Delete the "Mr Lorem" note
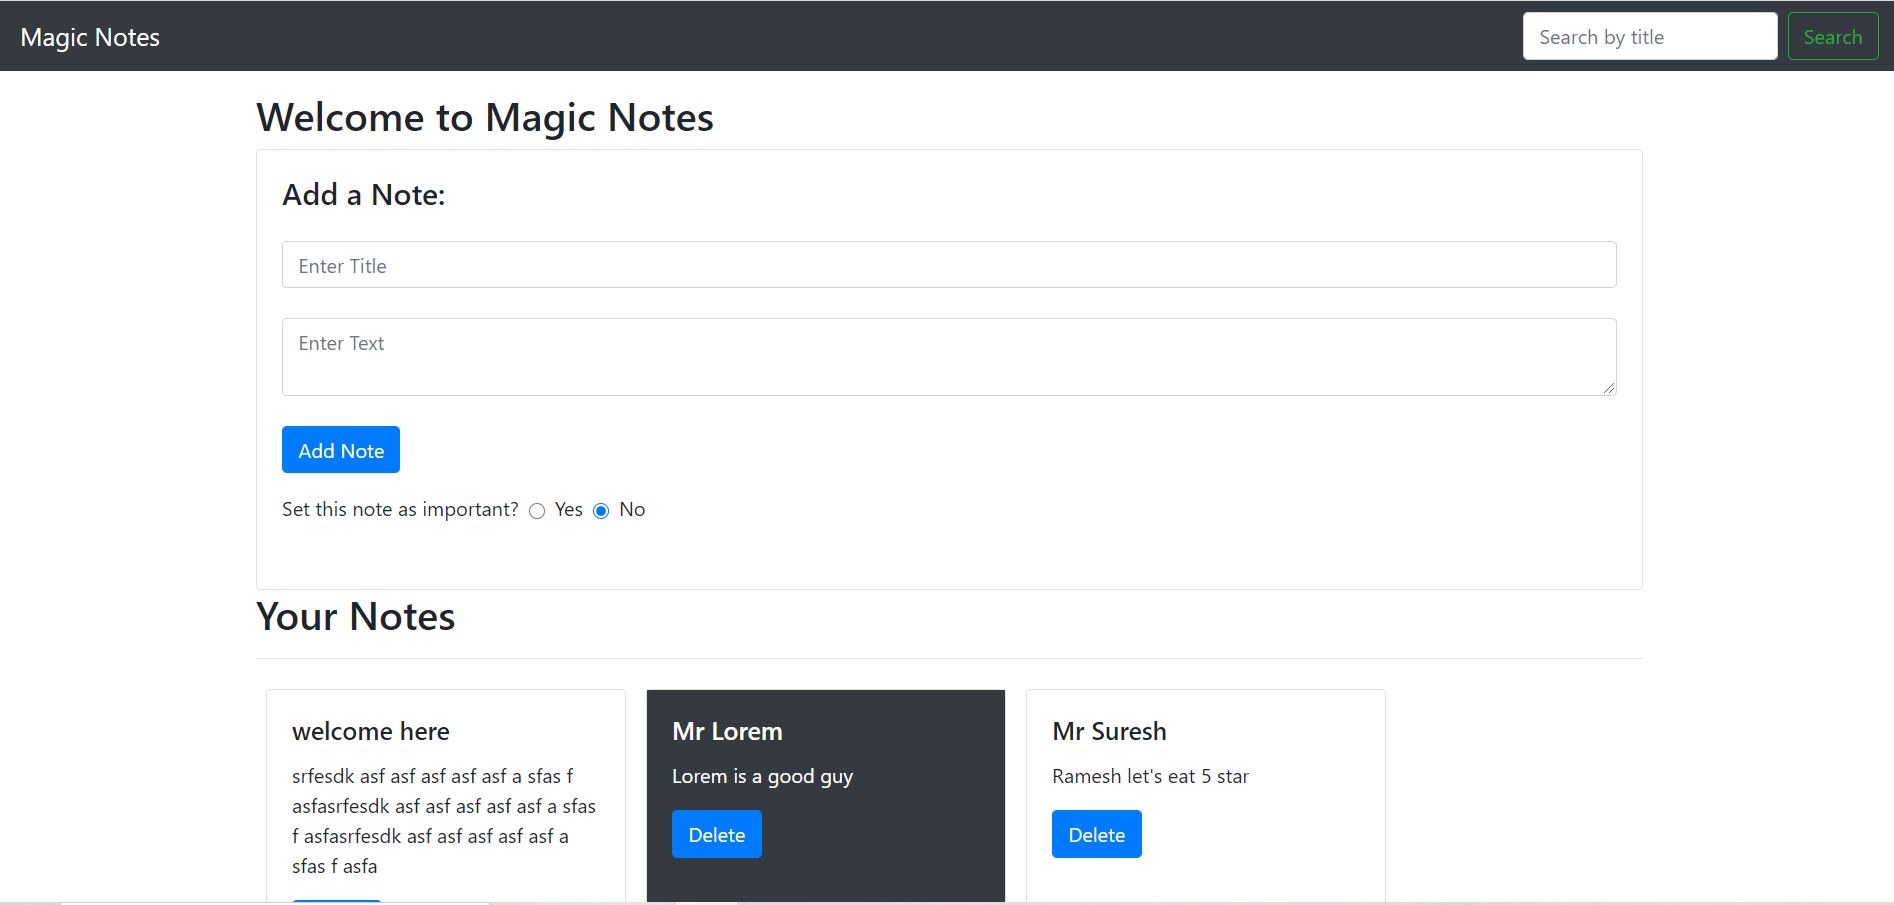 pos(716,833)
